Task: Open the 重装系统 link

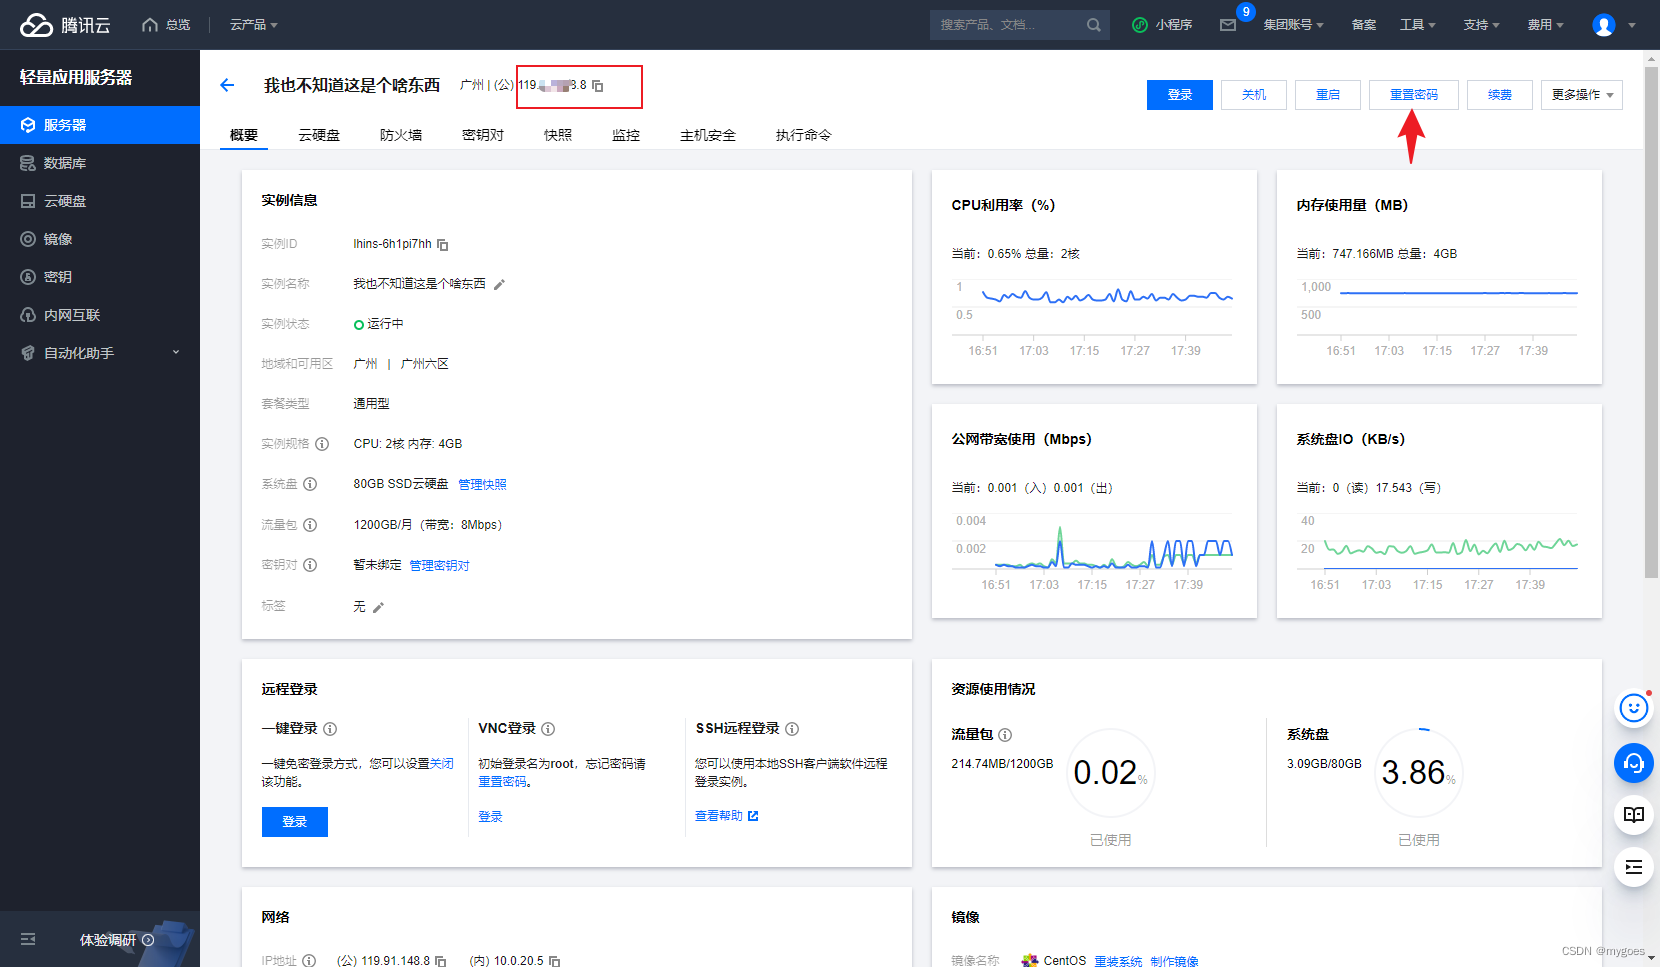Action: coord(1118,961)
